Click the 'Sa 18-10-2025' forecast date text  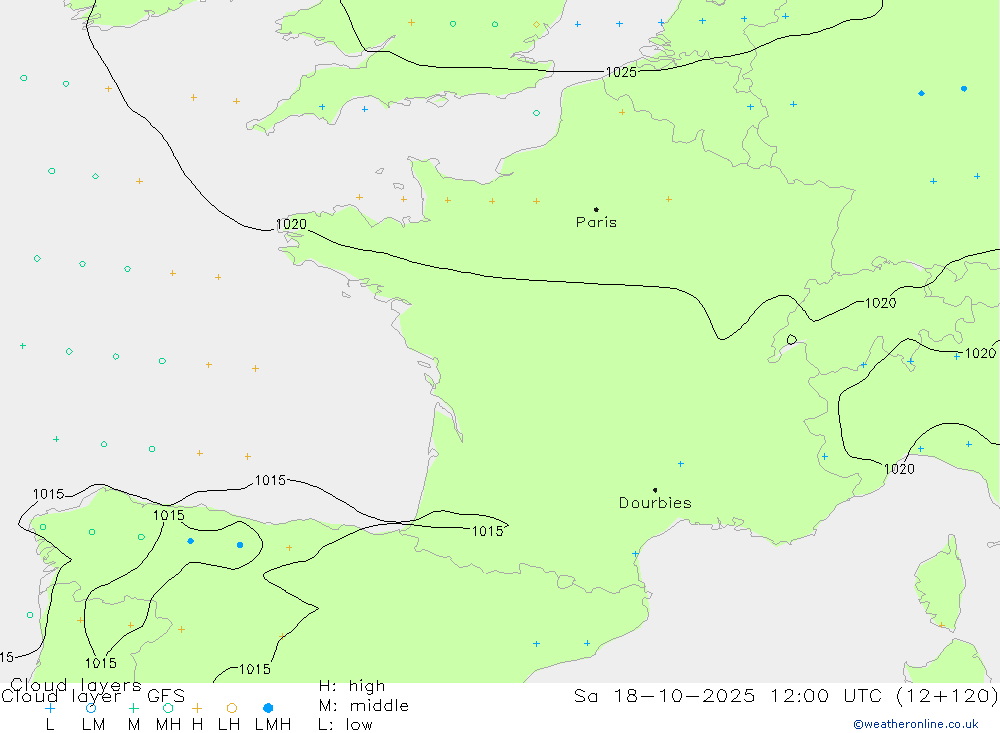click(665, 695)
